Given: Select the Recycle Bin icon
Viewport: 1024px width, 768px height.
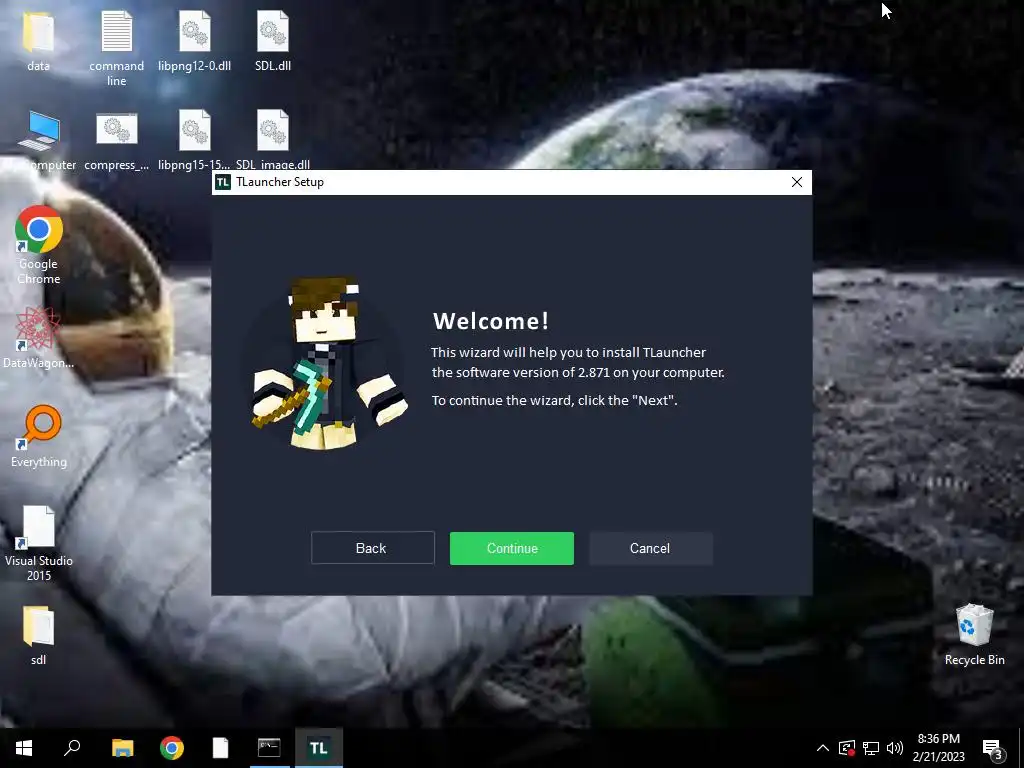Looking at the screenshot, I should click(974, 635).
